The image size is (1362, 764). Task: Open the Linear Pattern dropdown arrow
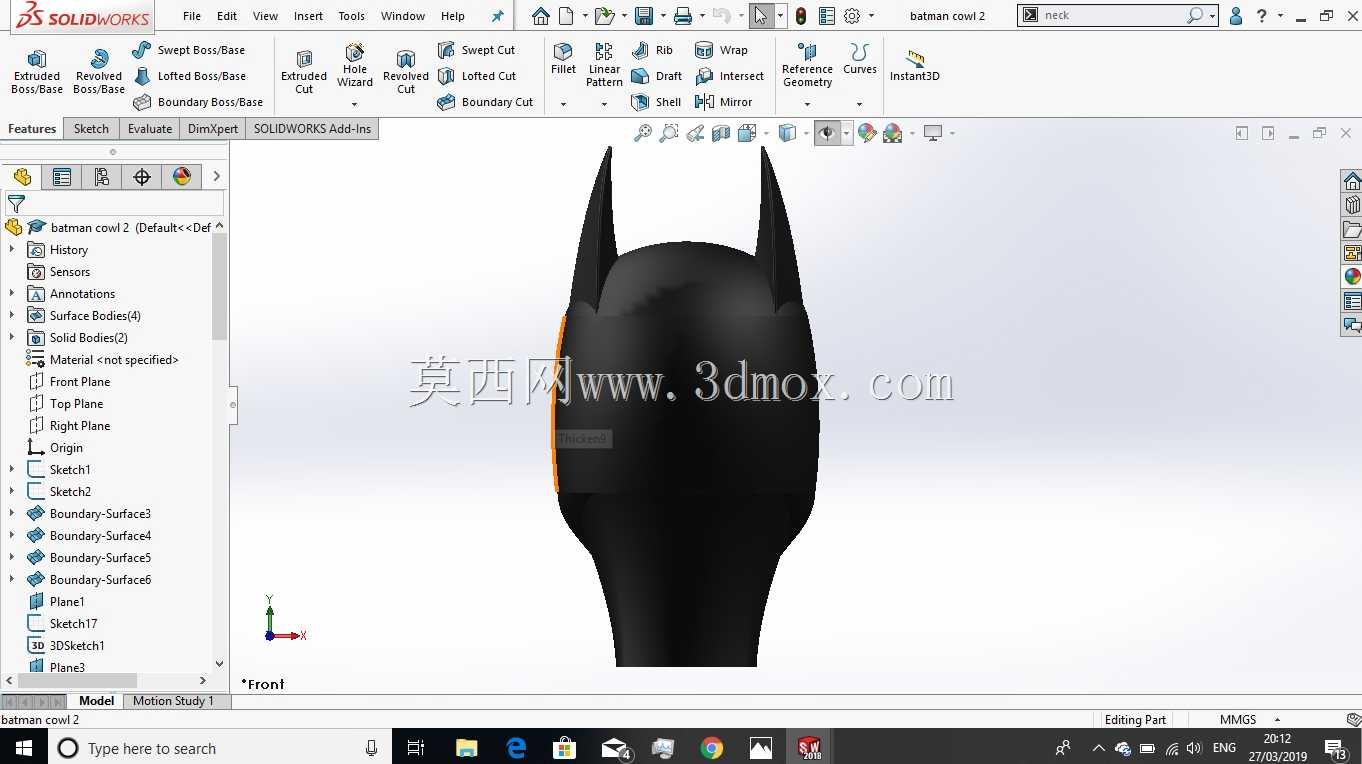(604, 104)
